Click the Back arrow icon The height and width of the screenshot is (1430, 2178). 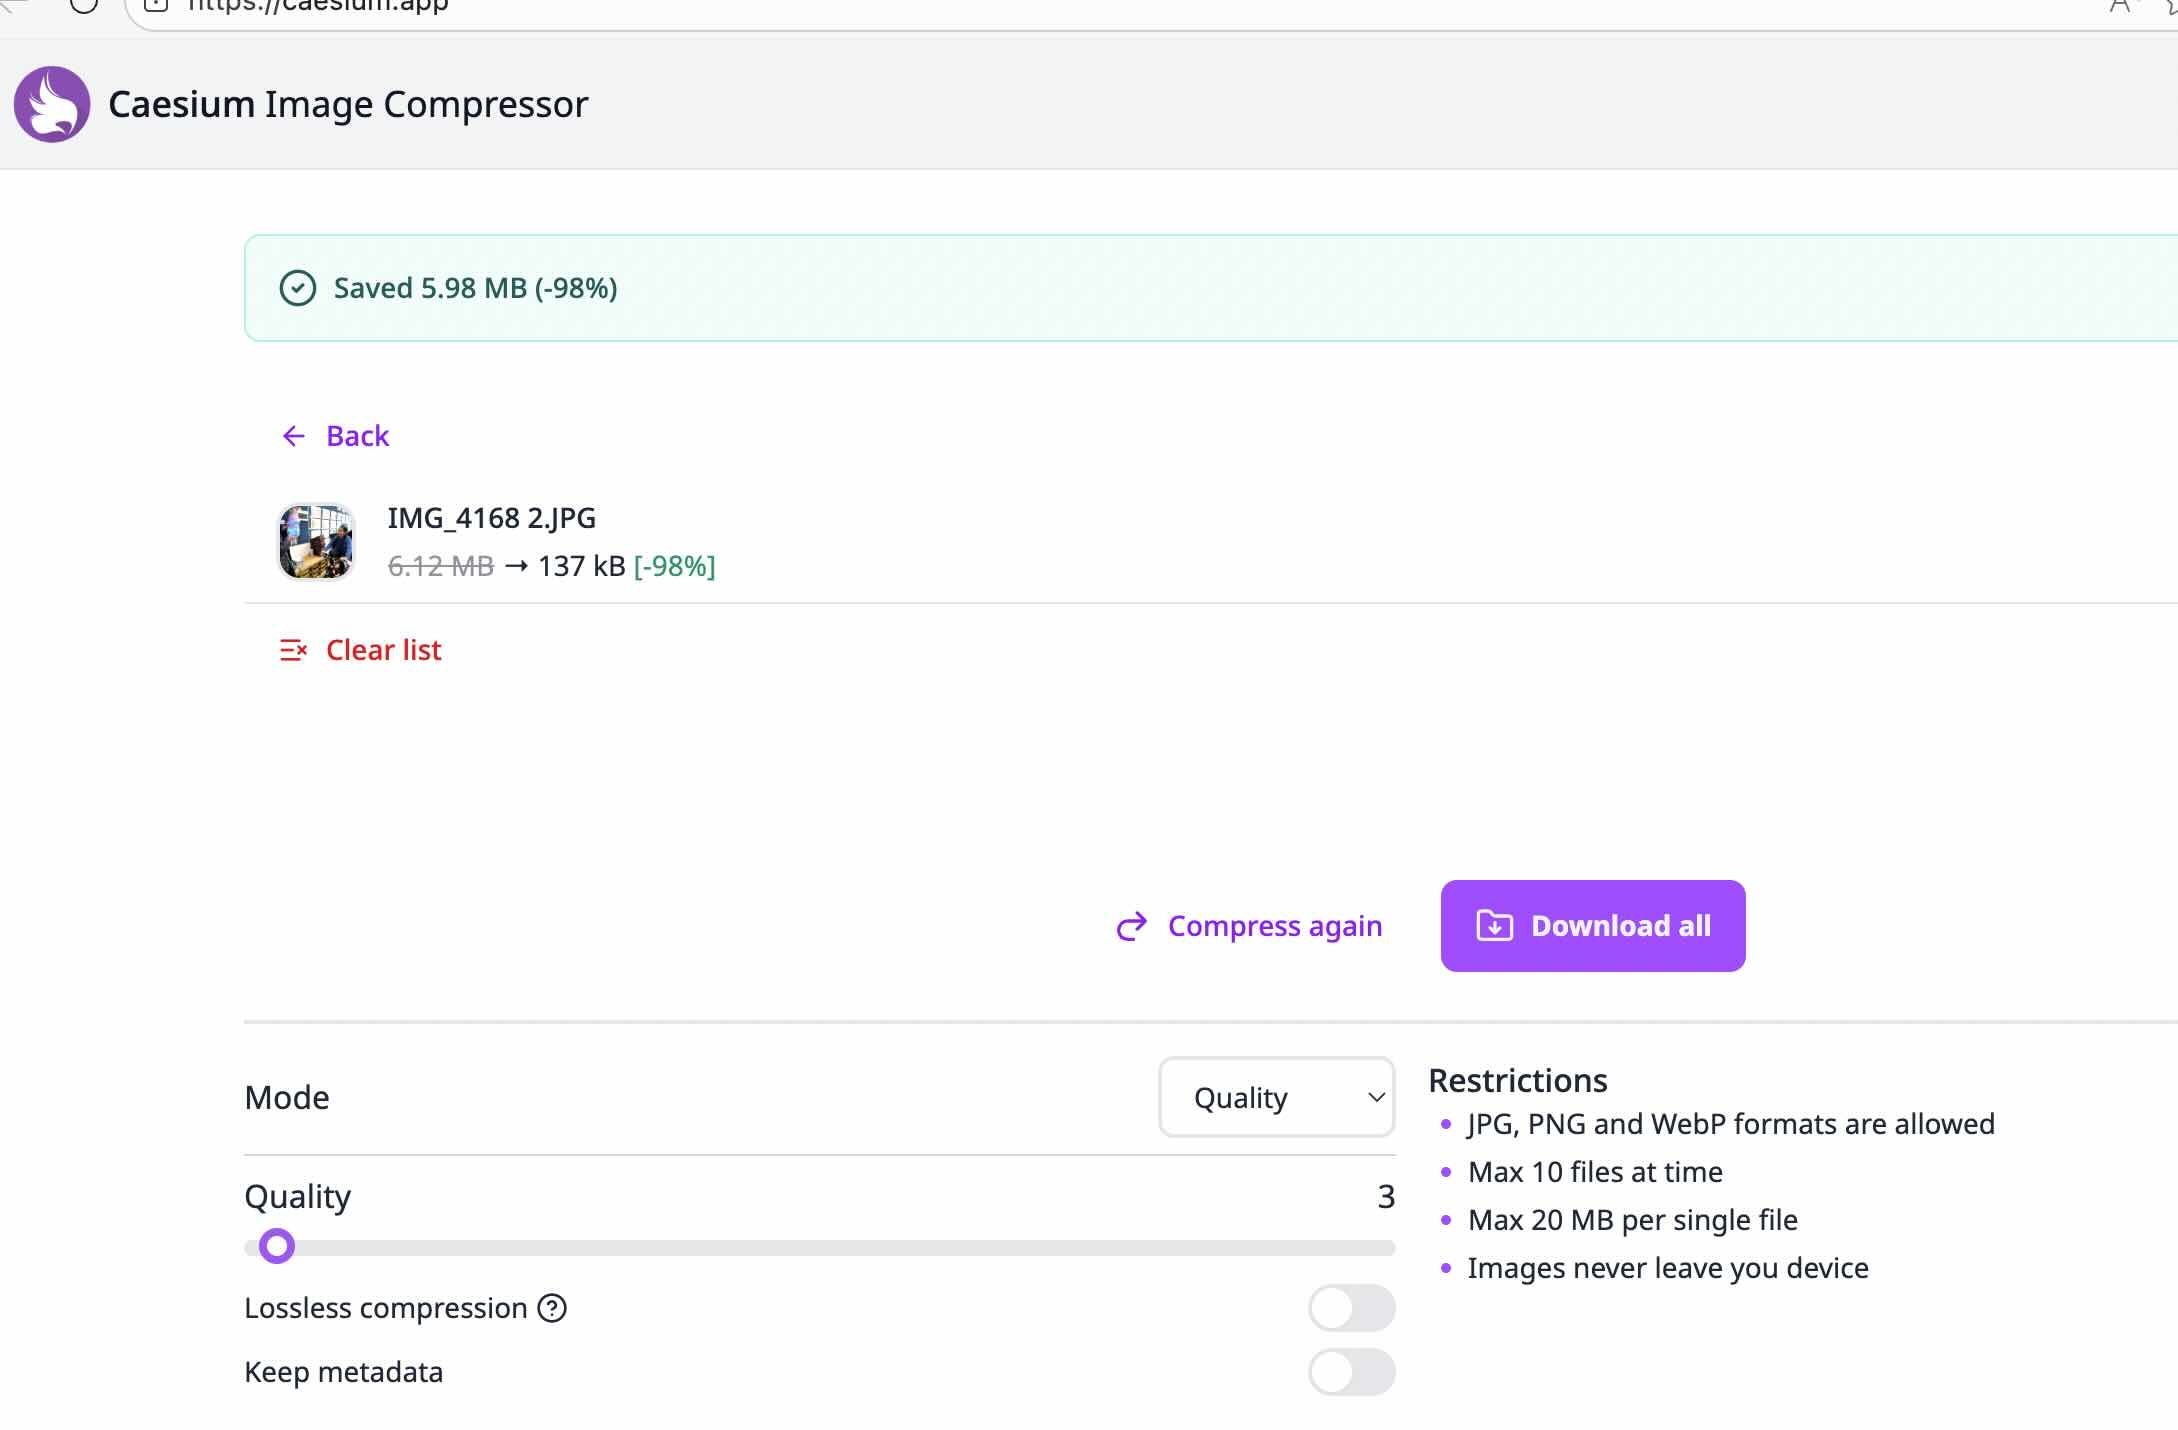(x=294, y=436)
